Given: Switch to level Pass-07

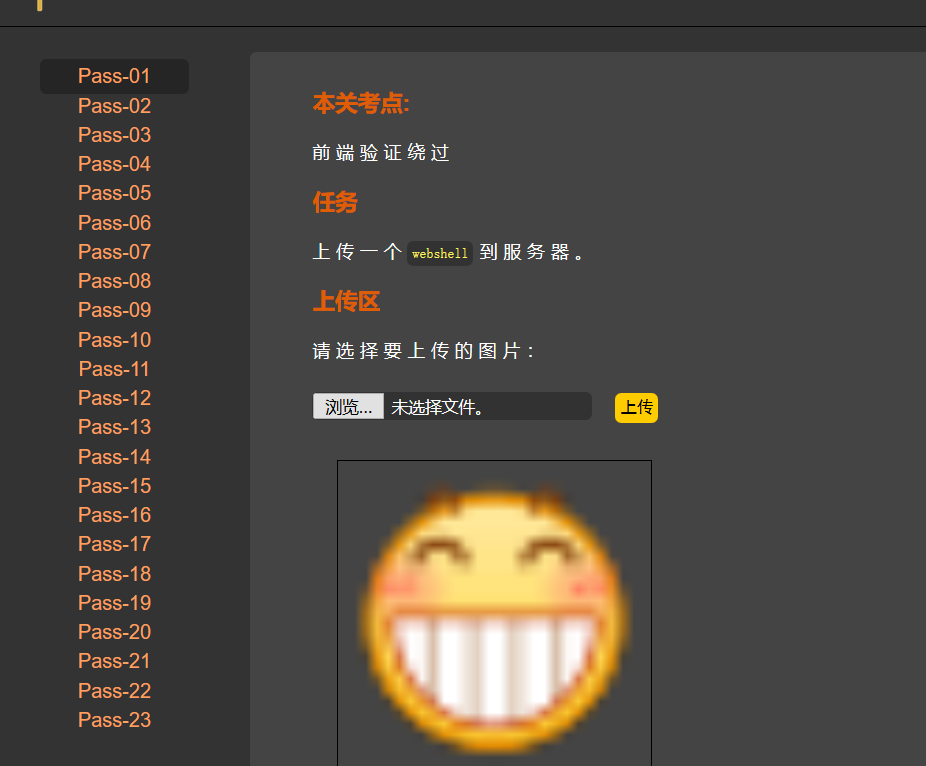Looking at the screenshot, I should pyautogui.click(x=114, y=251).
